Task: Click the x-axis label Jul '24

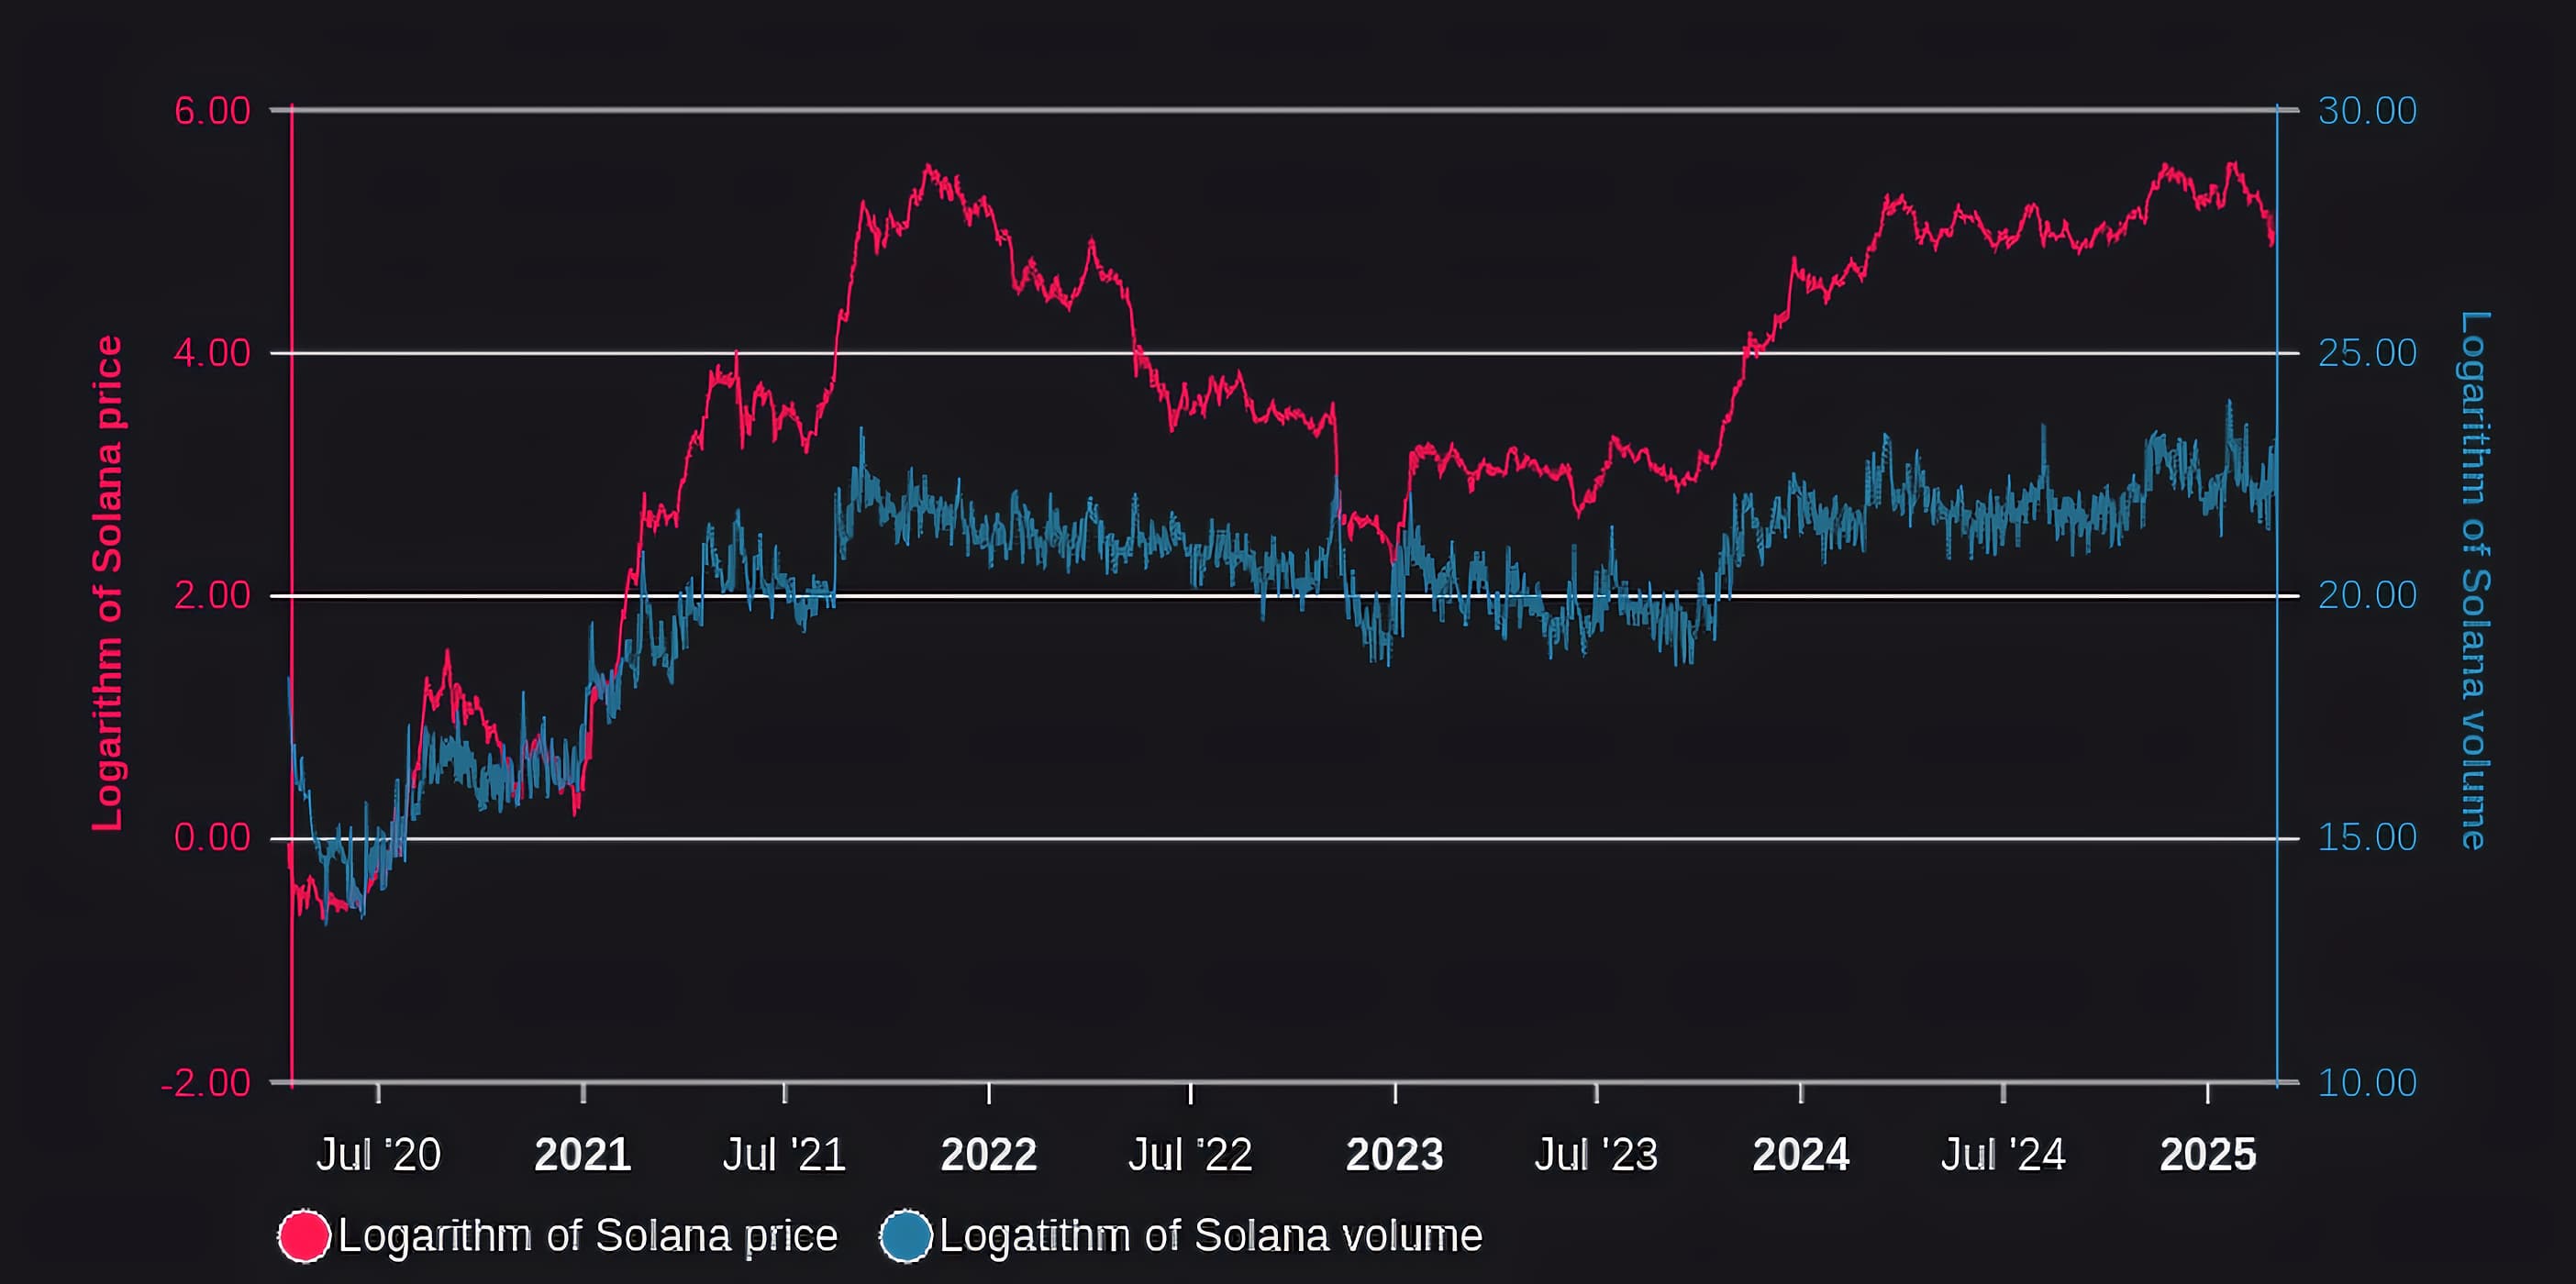Action: (2003, 1155)
